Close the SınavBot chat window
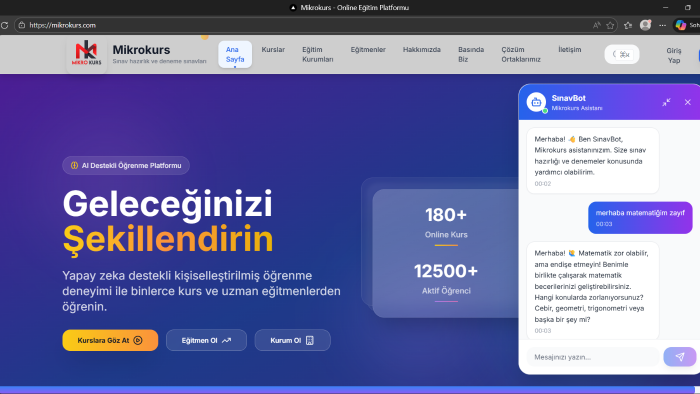This screenshot has width=700, height=394. click(688, 102)
